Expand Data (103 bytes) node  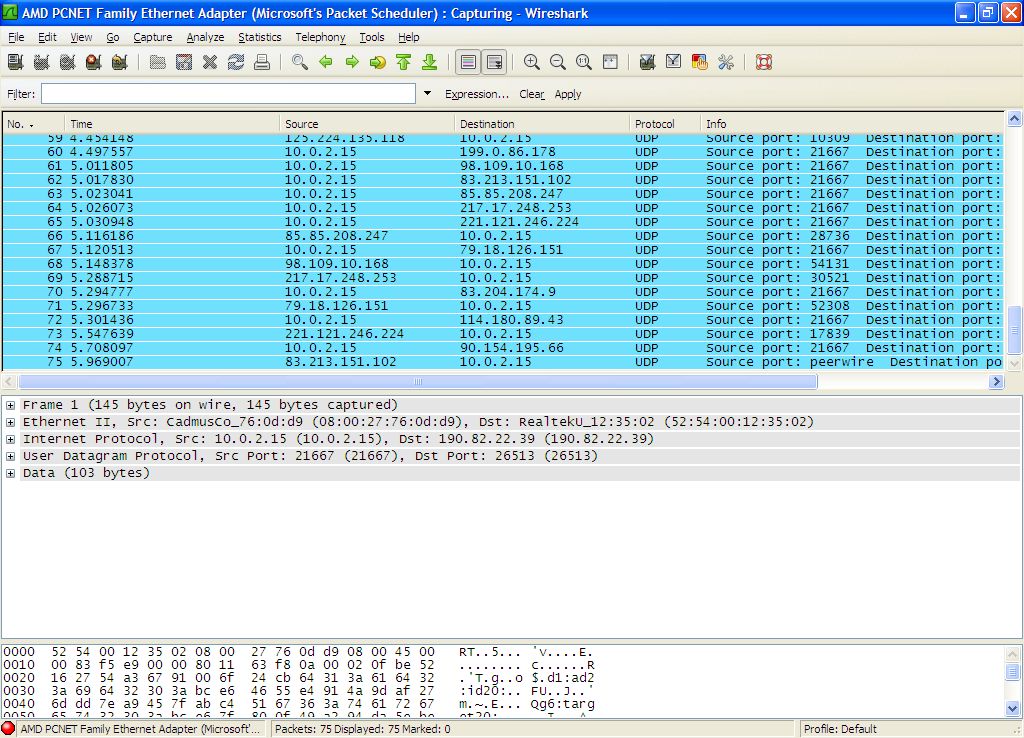pos(10,473)
